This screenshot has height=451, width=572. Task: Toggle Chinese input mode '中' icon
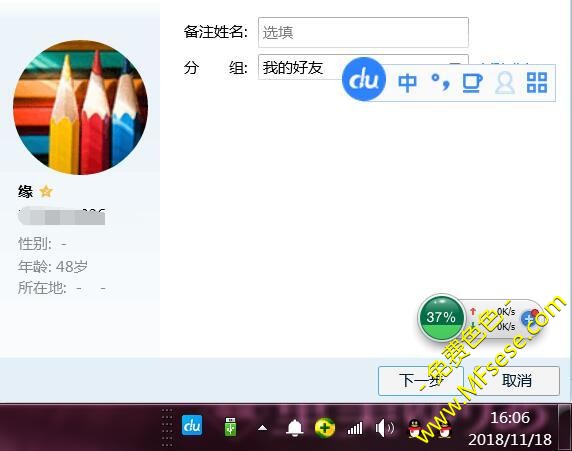[407, 83]
